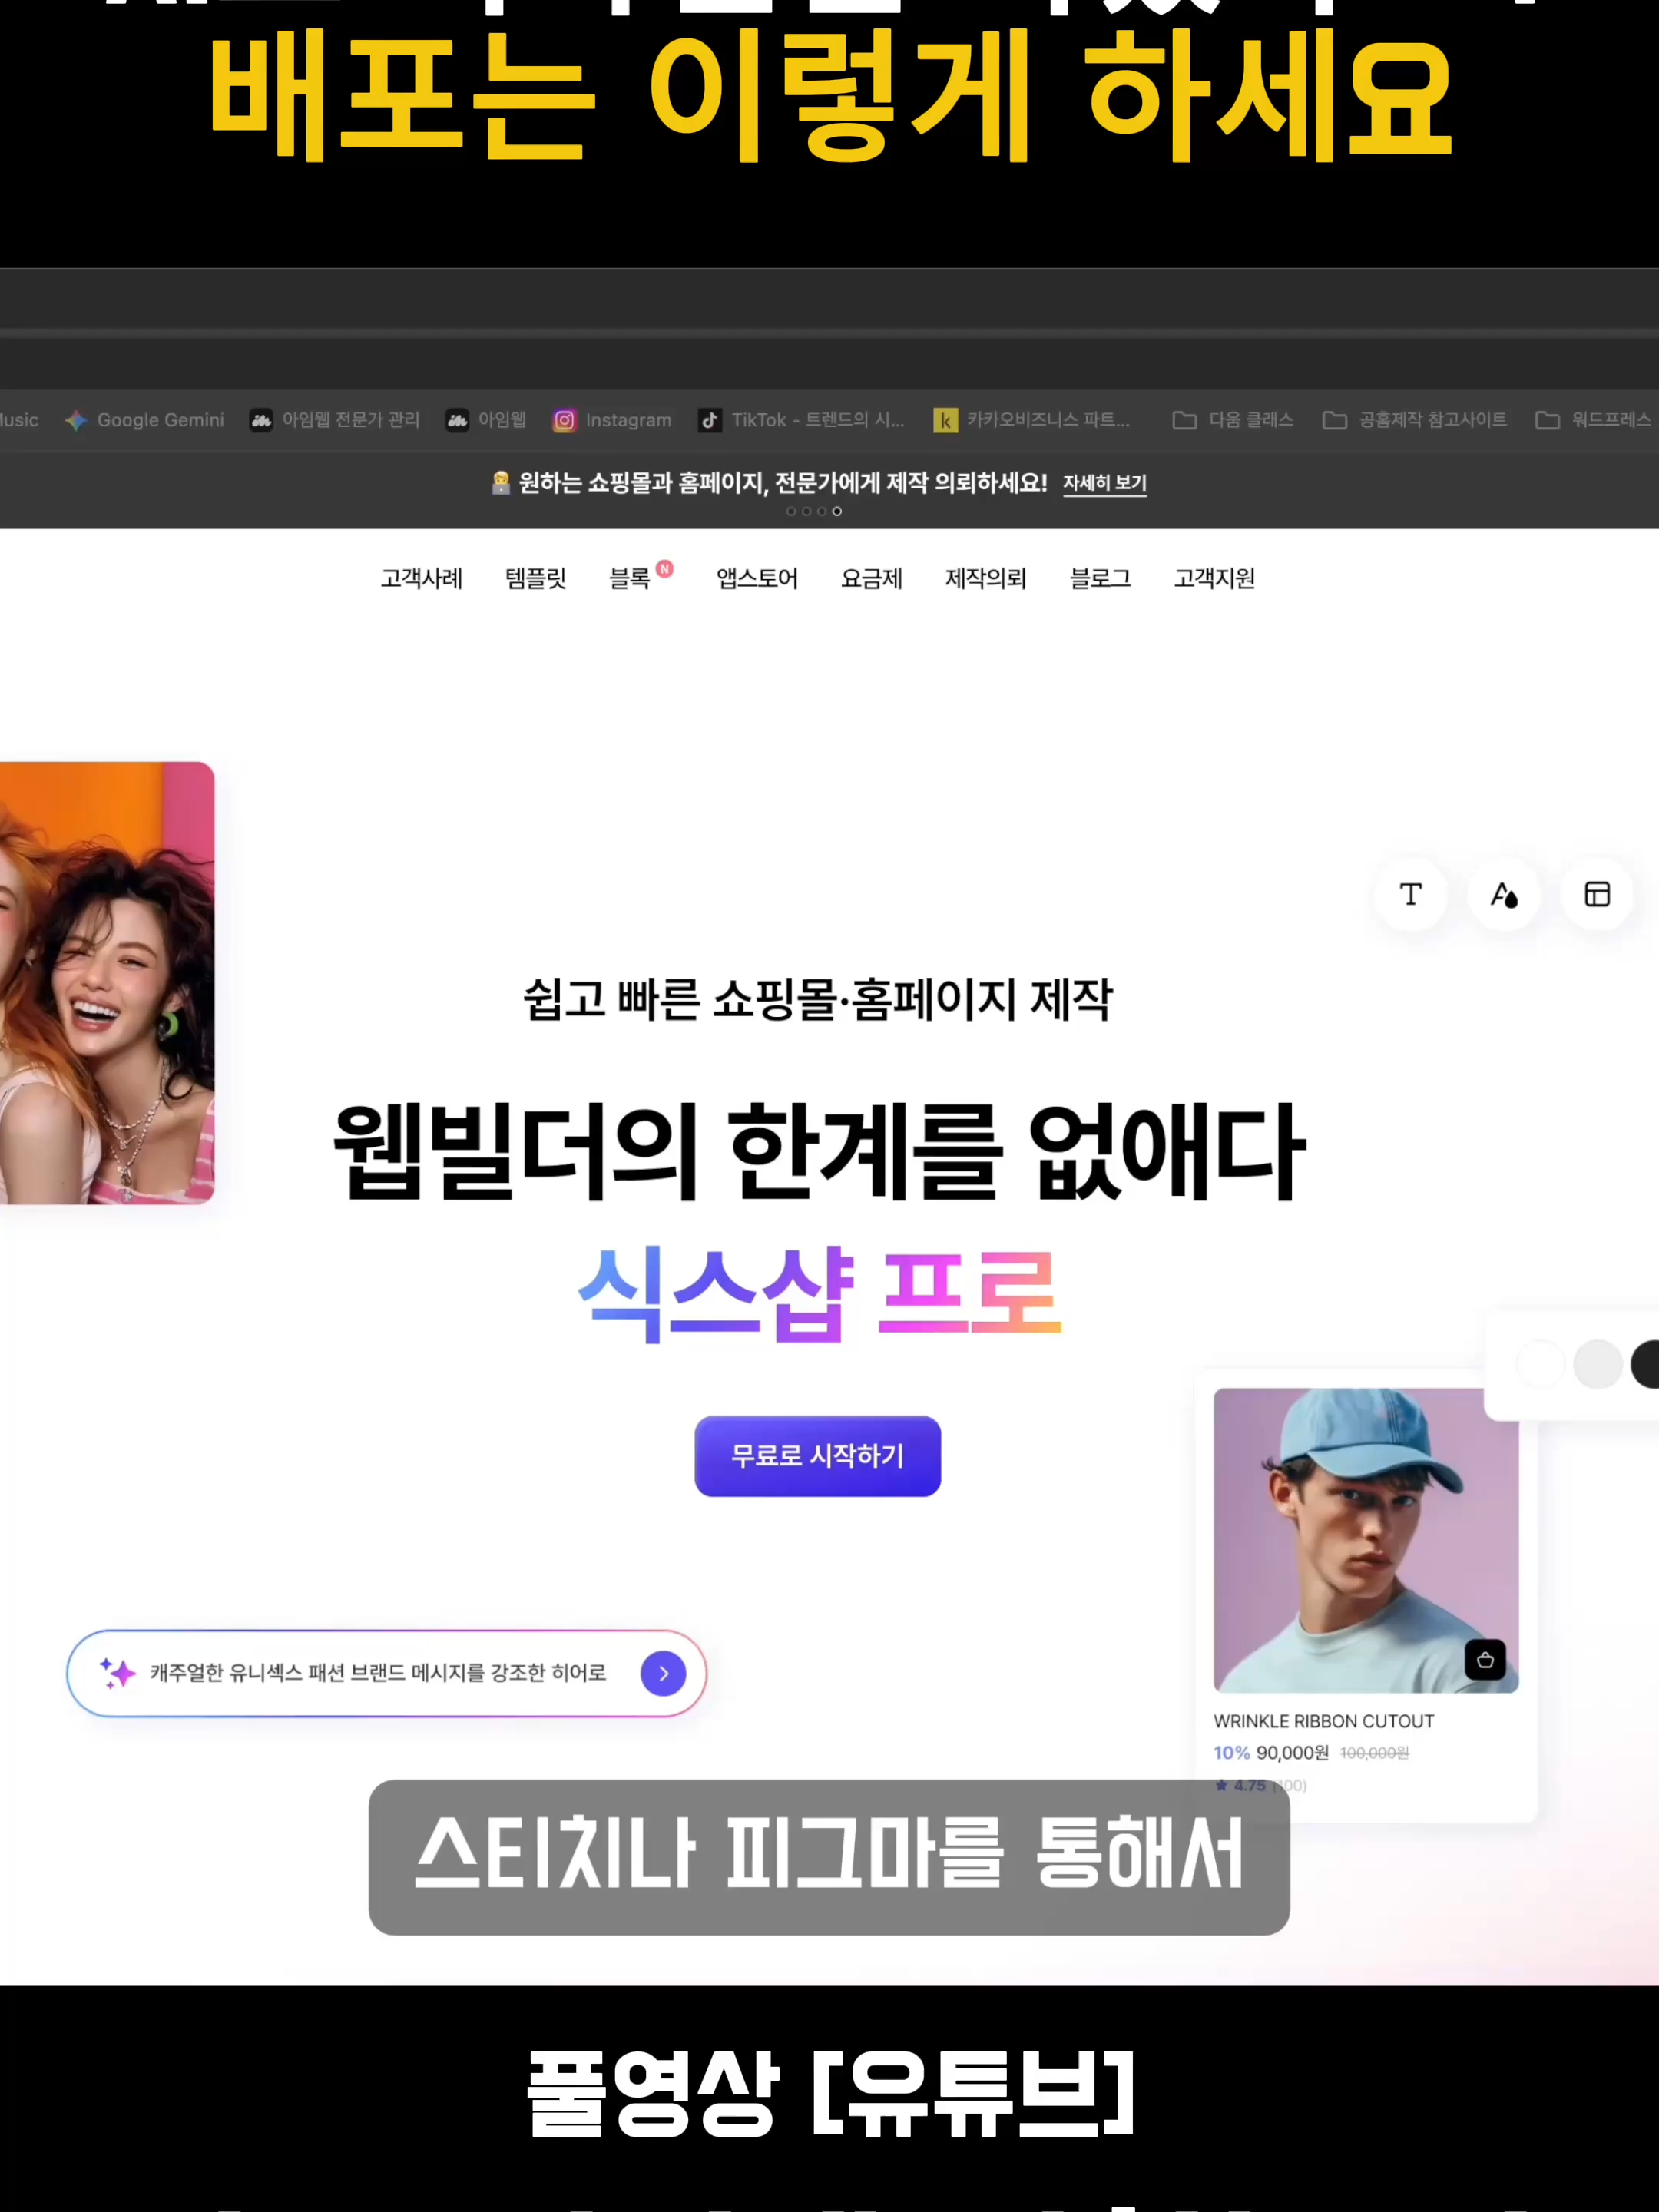The image size is (1659, 2212).
Task: Open the 요금제 menu
Action: 871,578
